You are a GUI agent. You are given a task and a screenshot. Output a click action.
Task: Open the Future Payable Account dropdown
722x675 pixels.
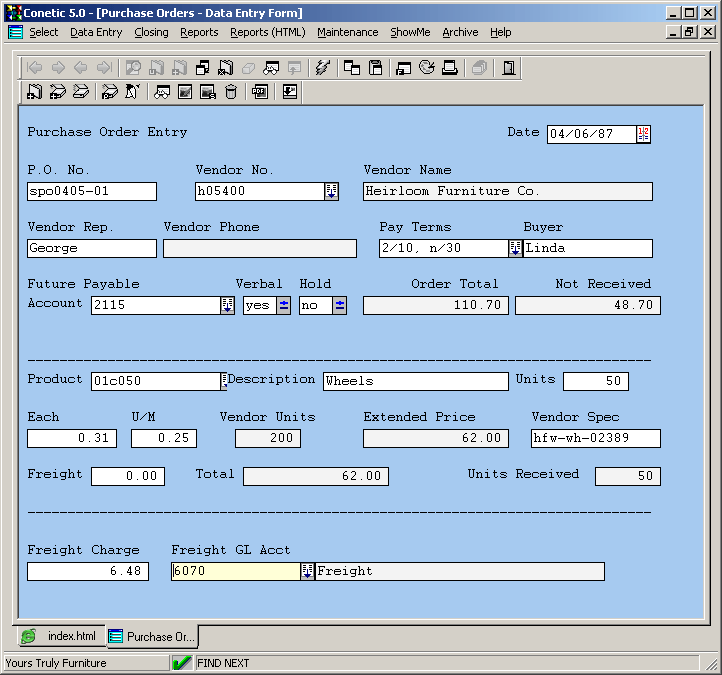pyautogui.click(x=227, y=306)
